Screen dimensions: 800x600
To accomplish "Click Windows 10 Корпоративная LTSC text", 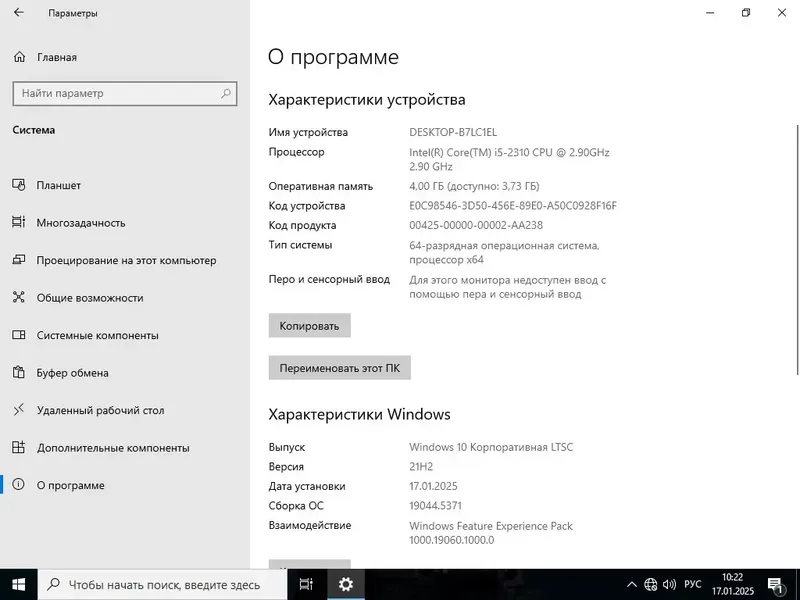I will (491, 447).
